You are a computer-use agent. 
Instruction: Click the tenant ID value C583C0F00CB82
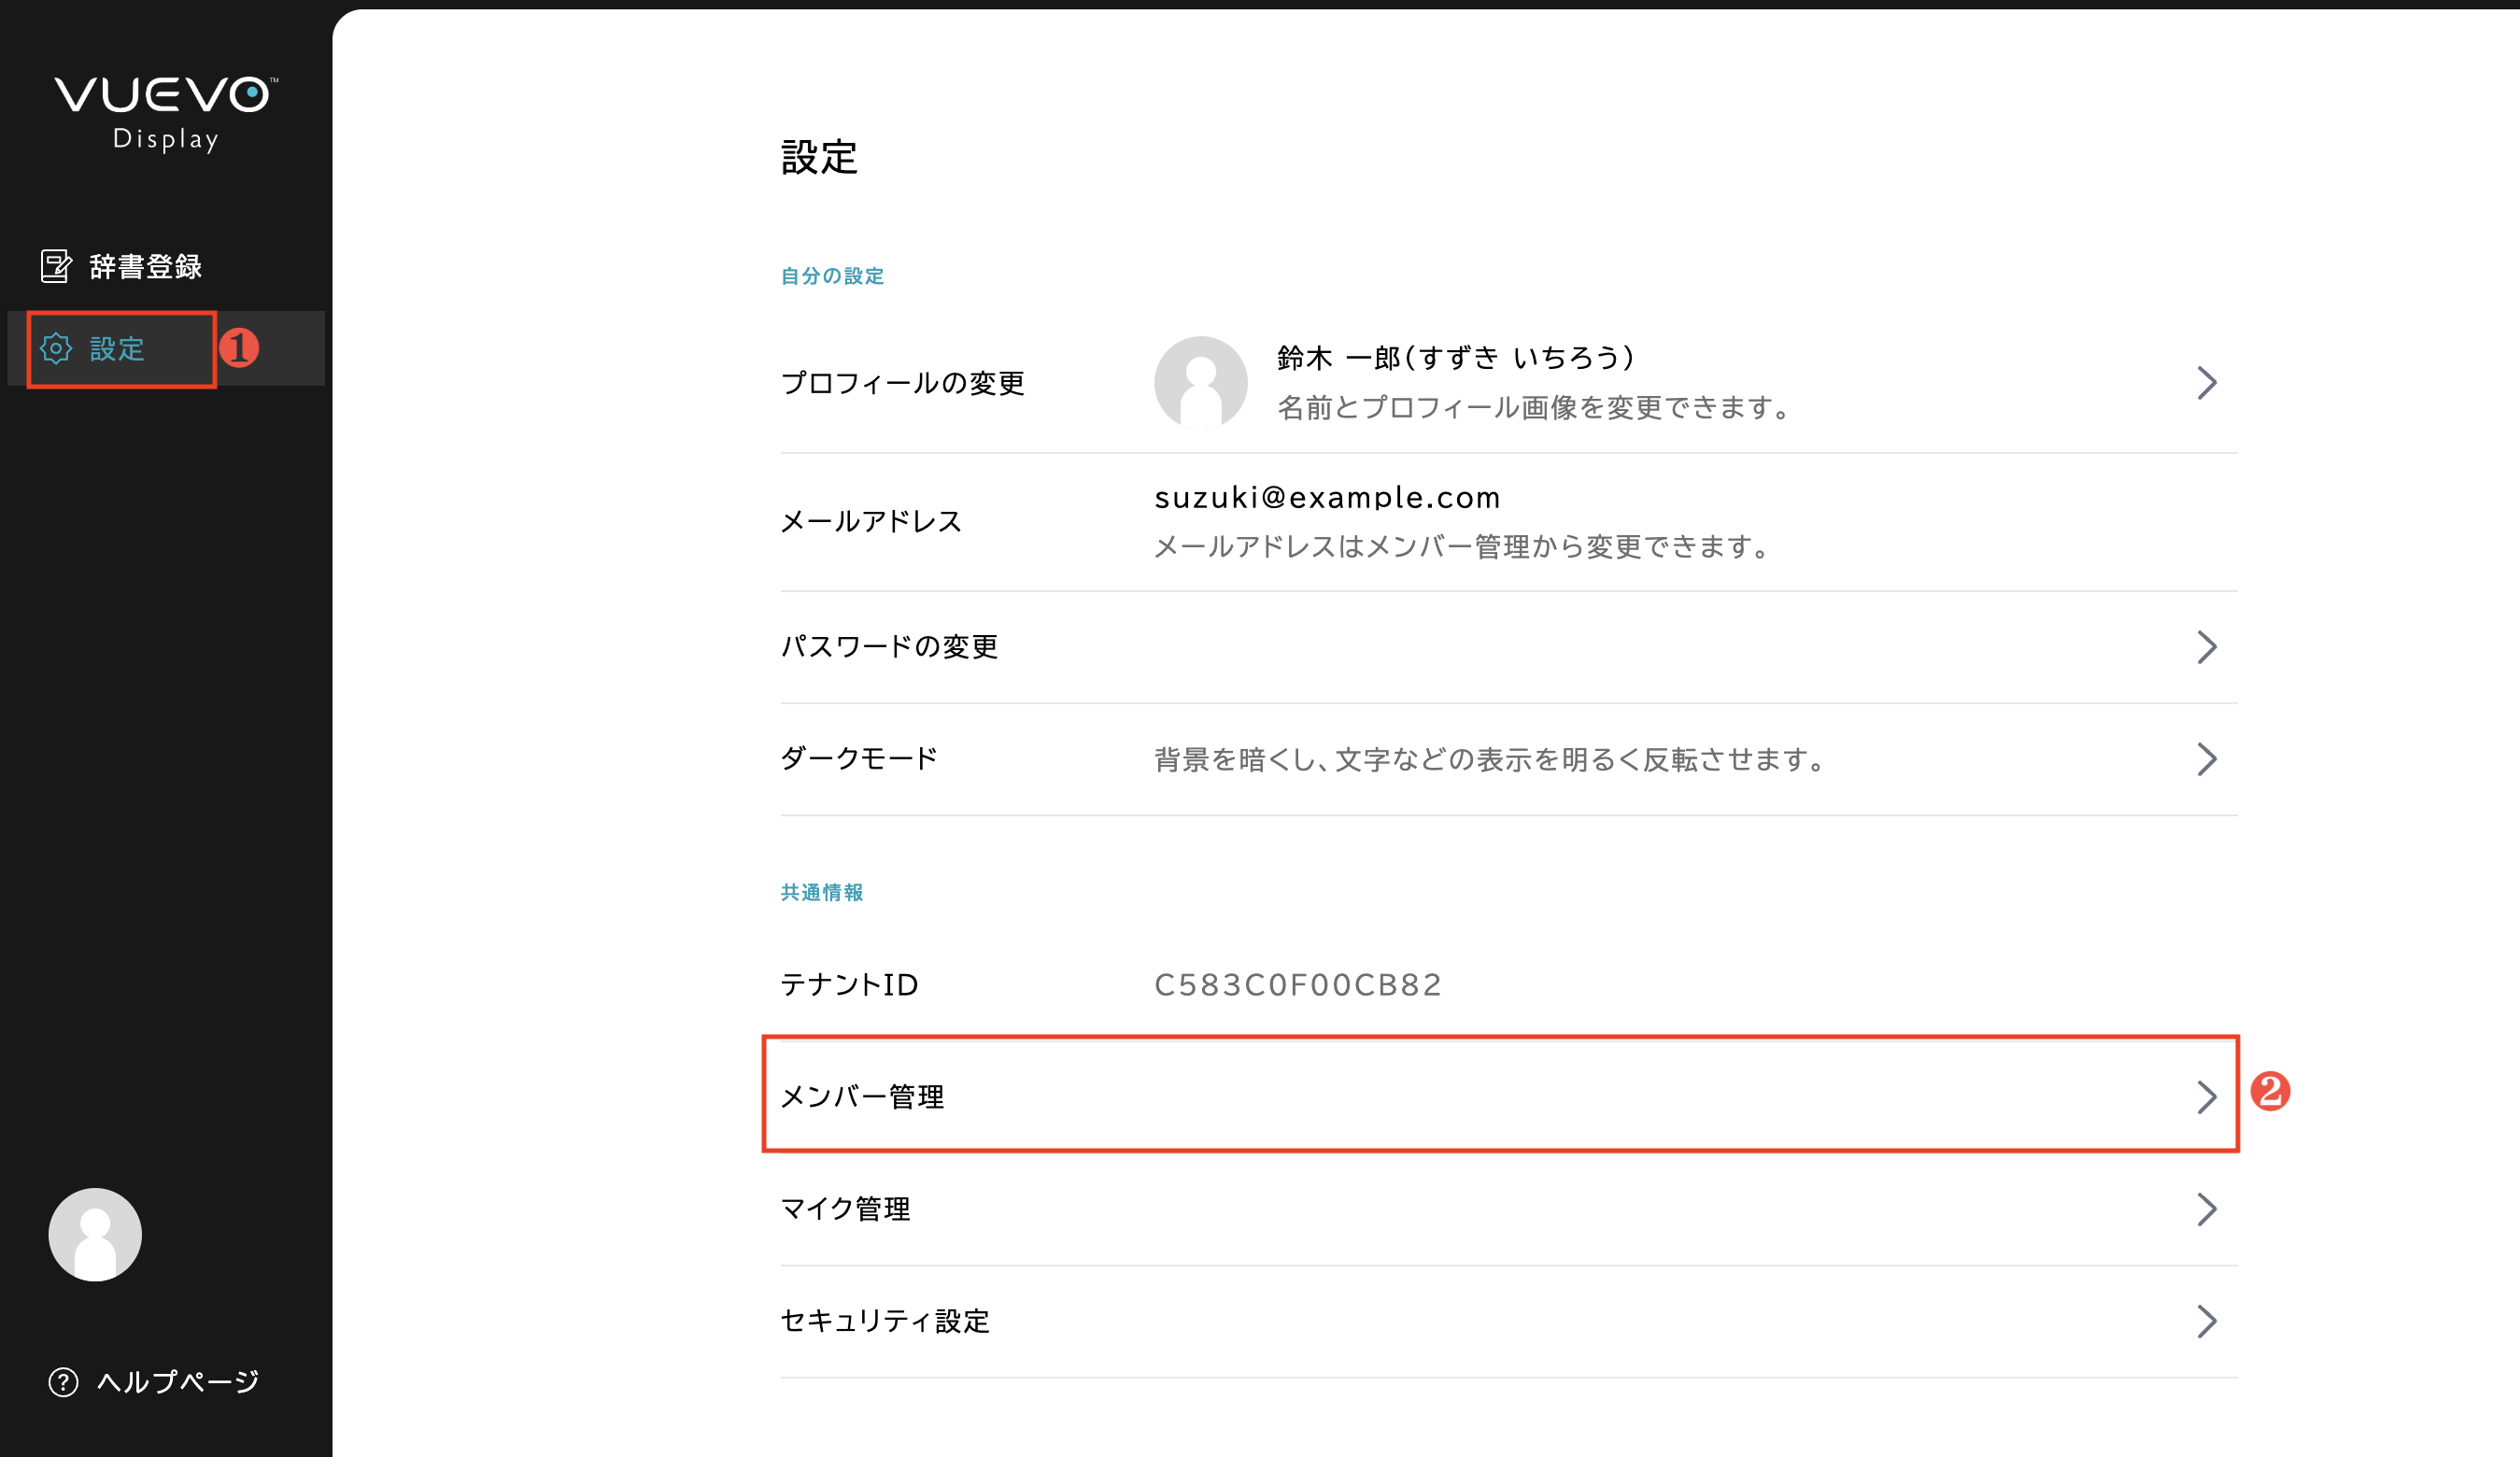tap(1297, 985)
